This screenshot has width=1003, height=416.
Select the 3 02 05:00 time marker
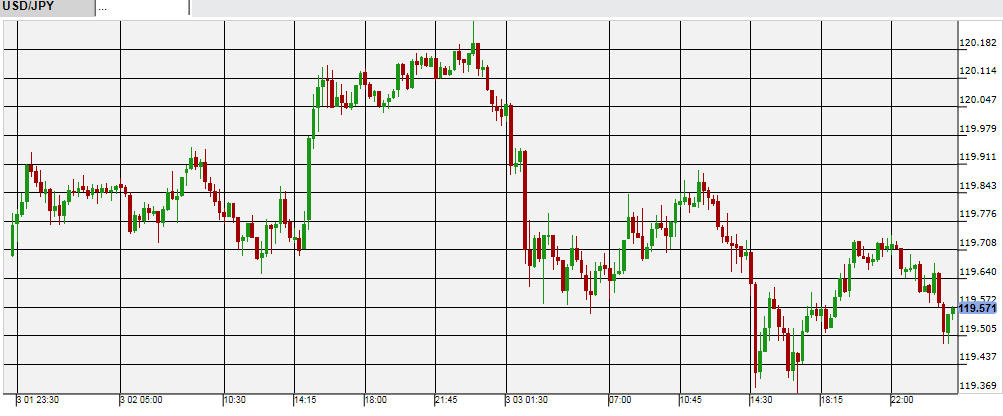coord(140,400)
